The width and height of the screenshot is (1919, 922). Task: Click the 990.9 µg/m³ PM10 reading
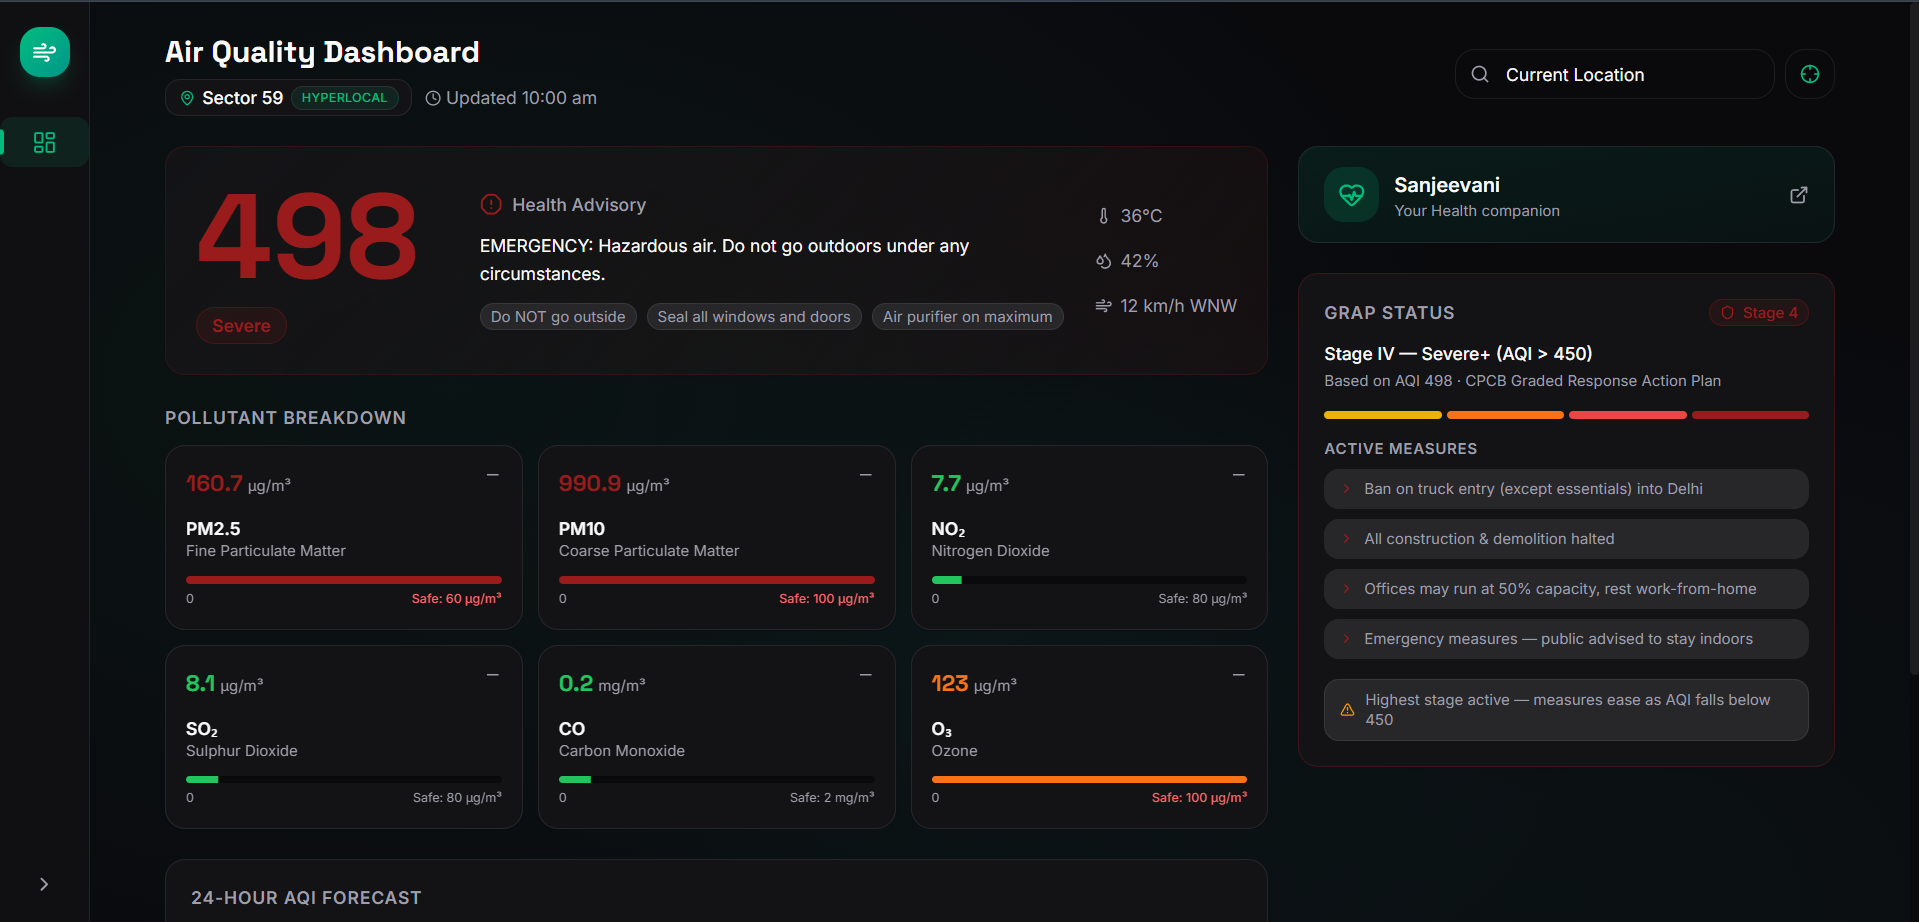[x=614, y=484]
